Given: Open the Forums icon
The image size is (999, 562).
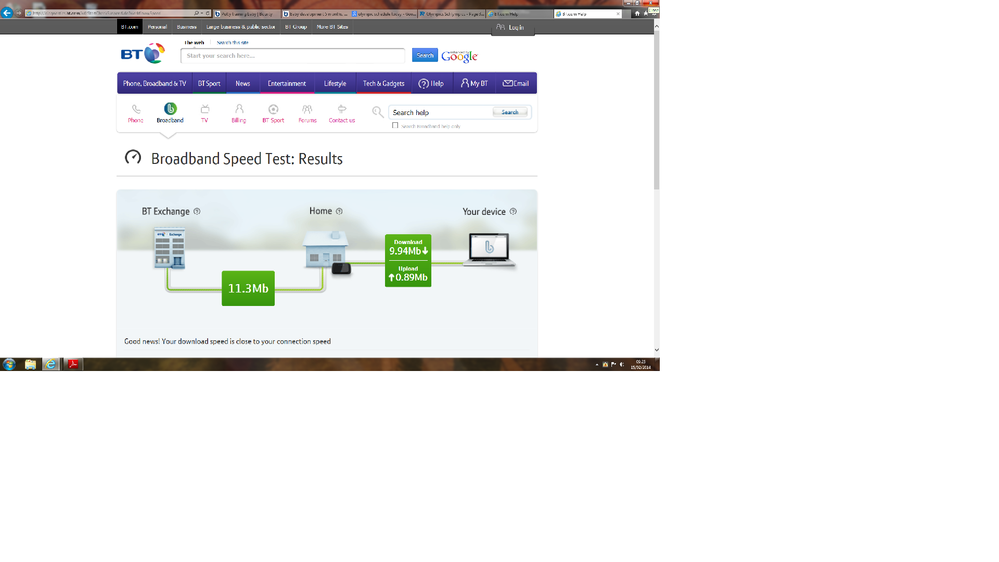Looking at the screenshot, I should pos(307,113).
